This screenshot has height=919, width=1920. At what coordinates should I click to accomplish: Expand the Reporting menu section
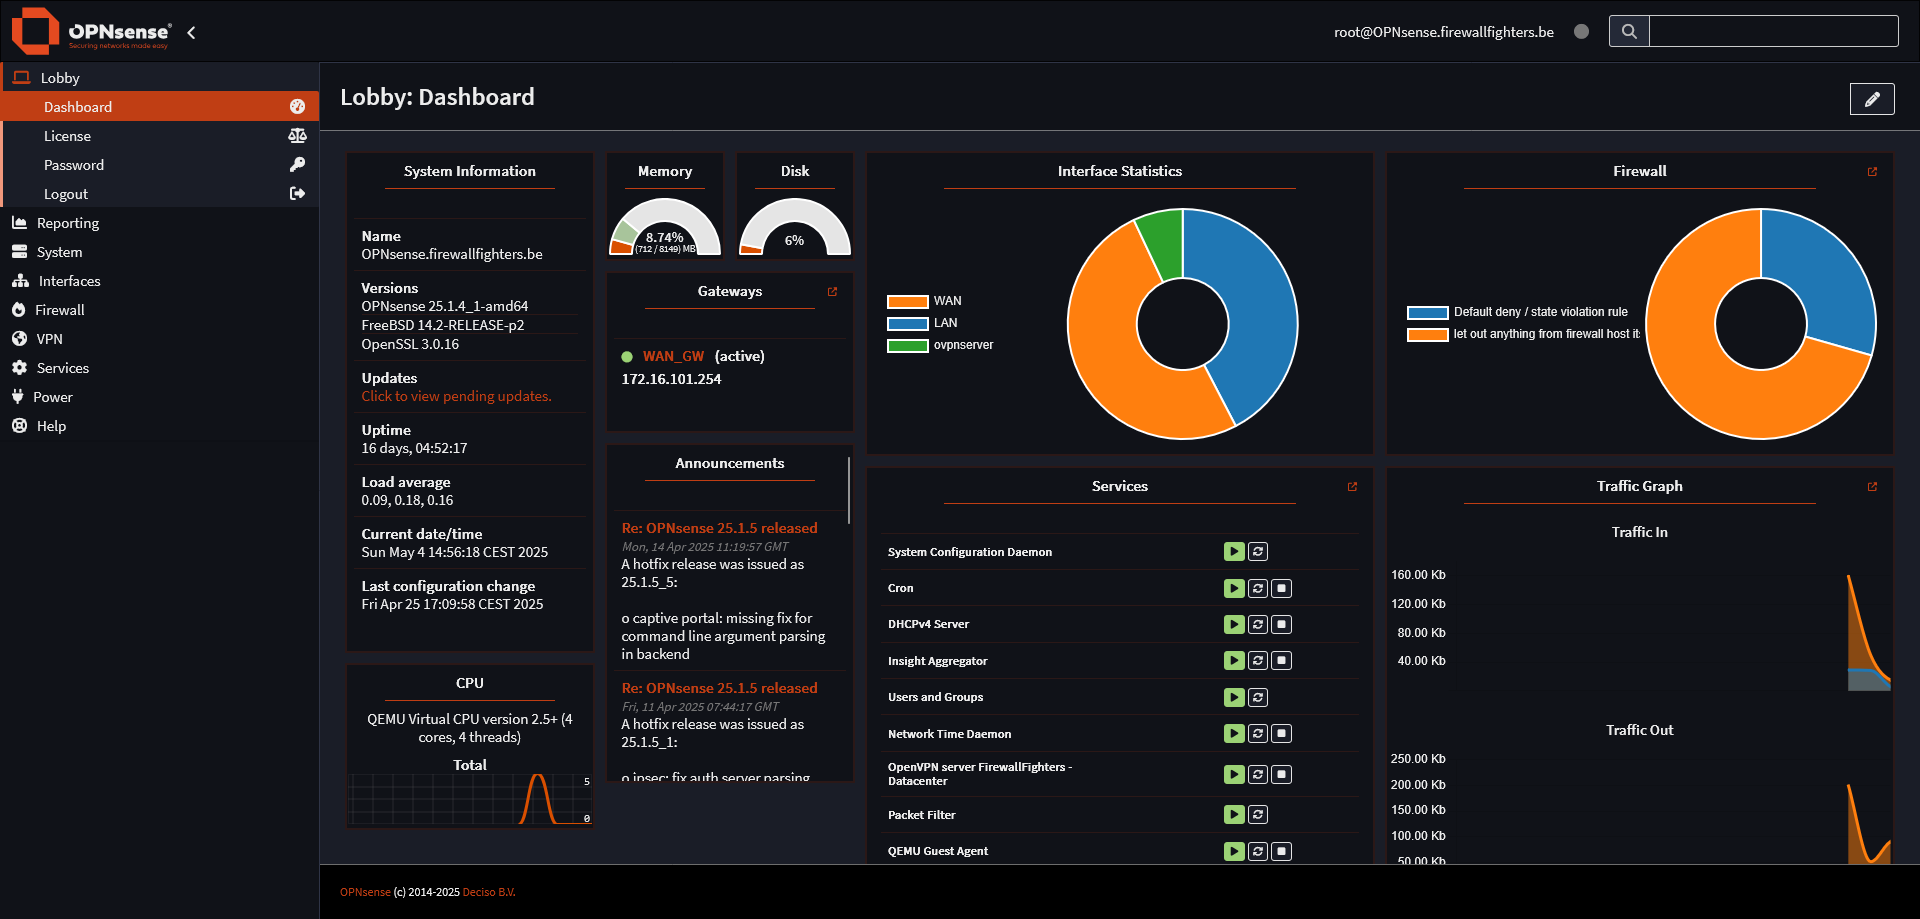pos(68,223)
